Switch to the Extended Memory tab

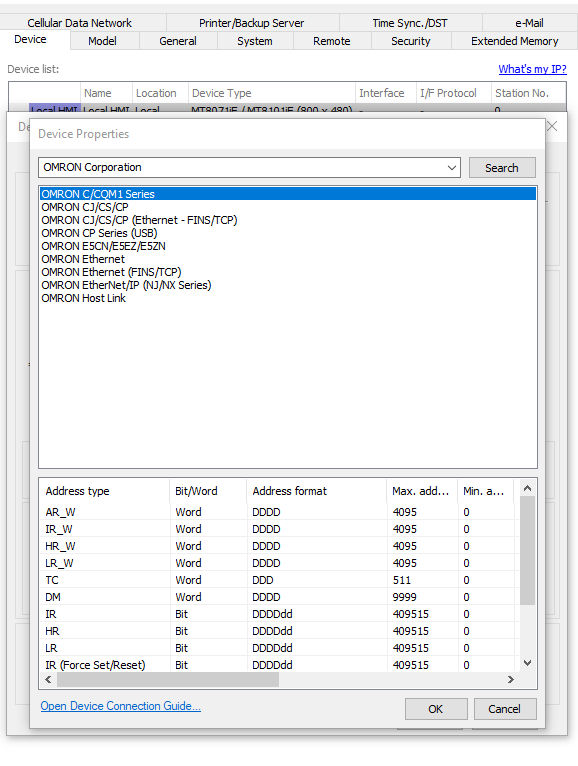point(514,41)
